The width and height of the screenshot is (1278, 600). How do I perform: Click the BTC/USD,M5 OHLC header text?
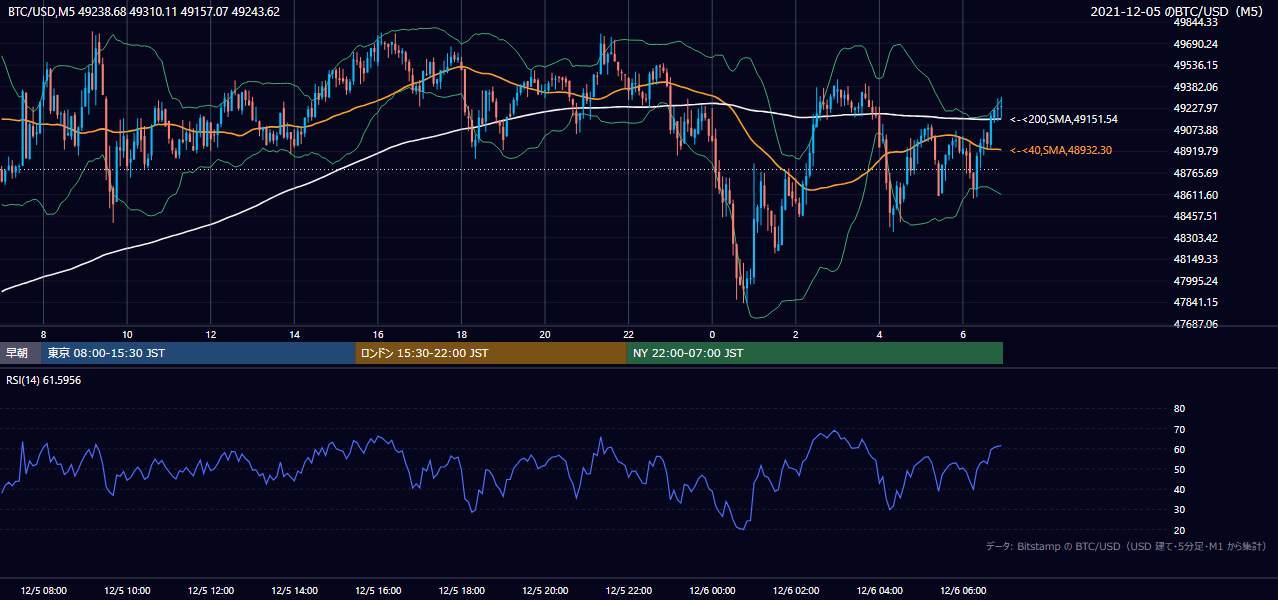pos(144,12)
